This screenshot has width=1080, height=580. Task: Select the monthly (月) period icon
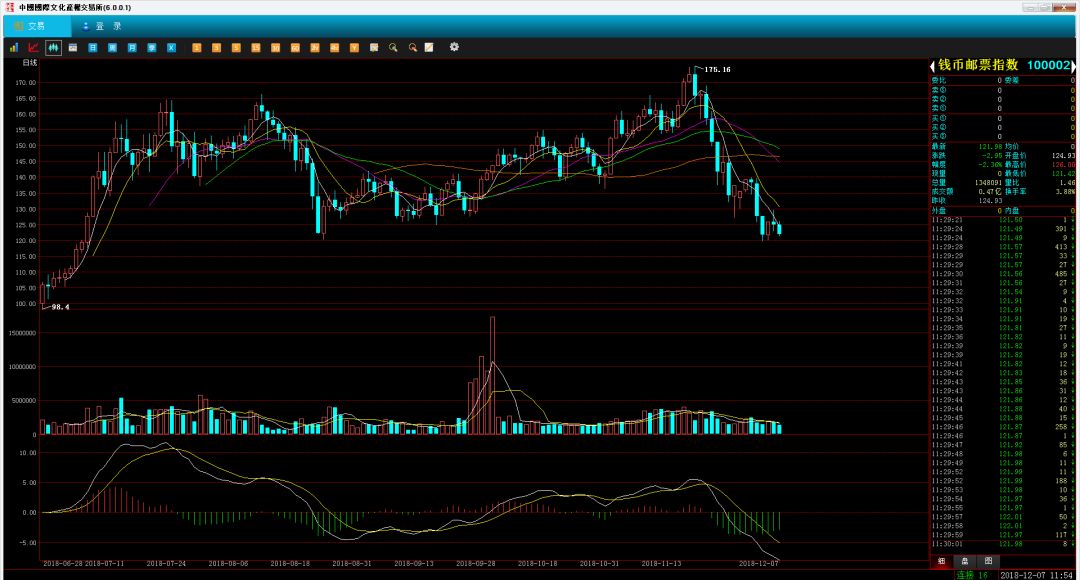point(132,48)
